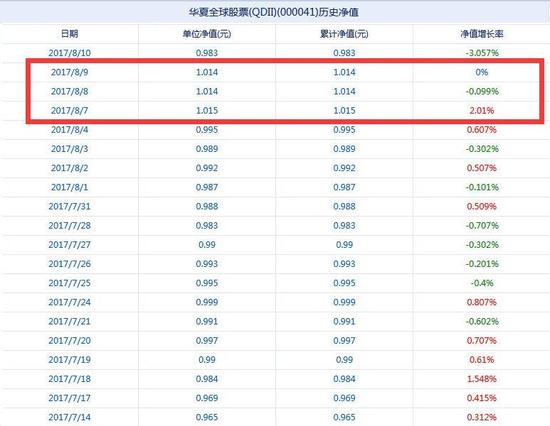Select the 2017/7/20 date cell
This screenshot has width=550, height=426.
click(x=69, y=341)
